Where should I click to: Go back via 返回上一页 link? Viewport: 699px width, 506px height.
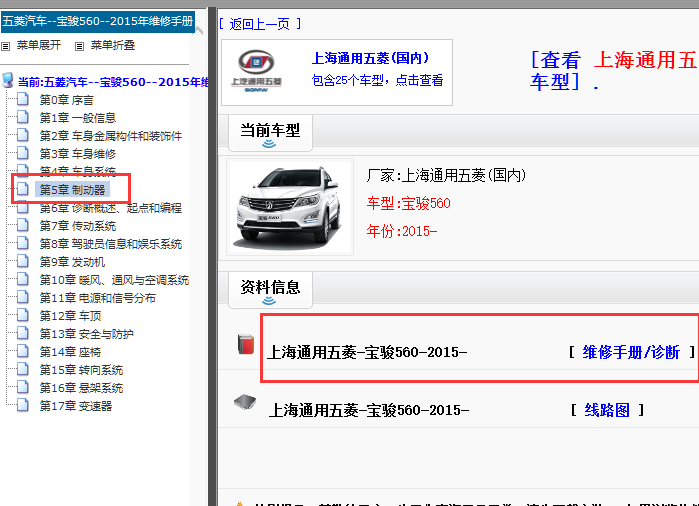point(260,24)
